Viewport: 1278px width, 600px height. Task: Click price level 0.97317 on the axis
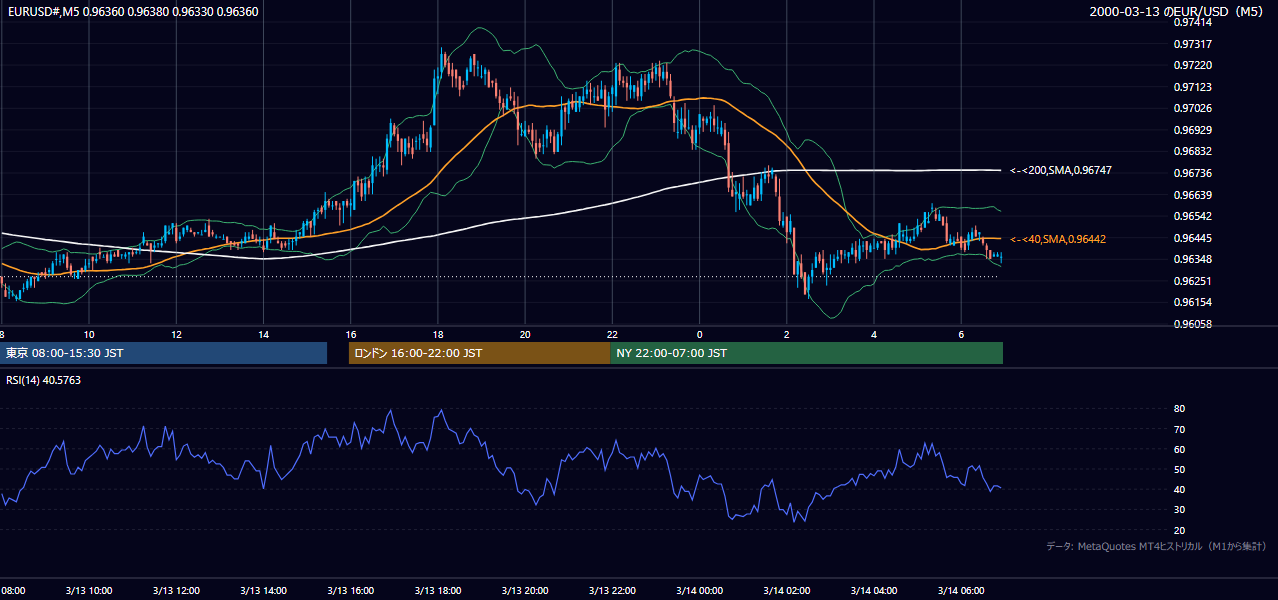pos(1194,44)
